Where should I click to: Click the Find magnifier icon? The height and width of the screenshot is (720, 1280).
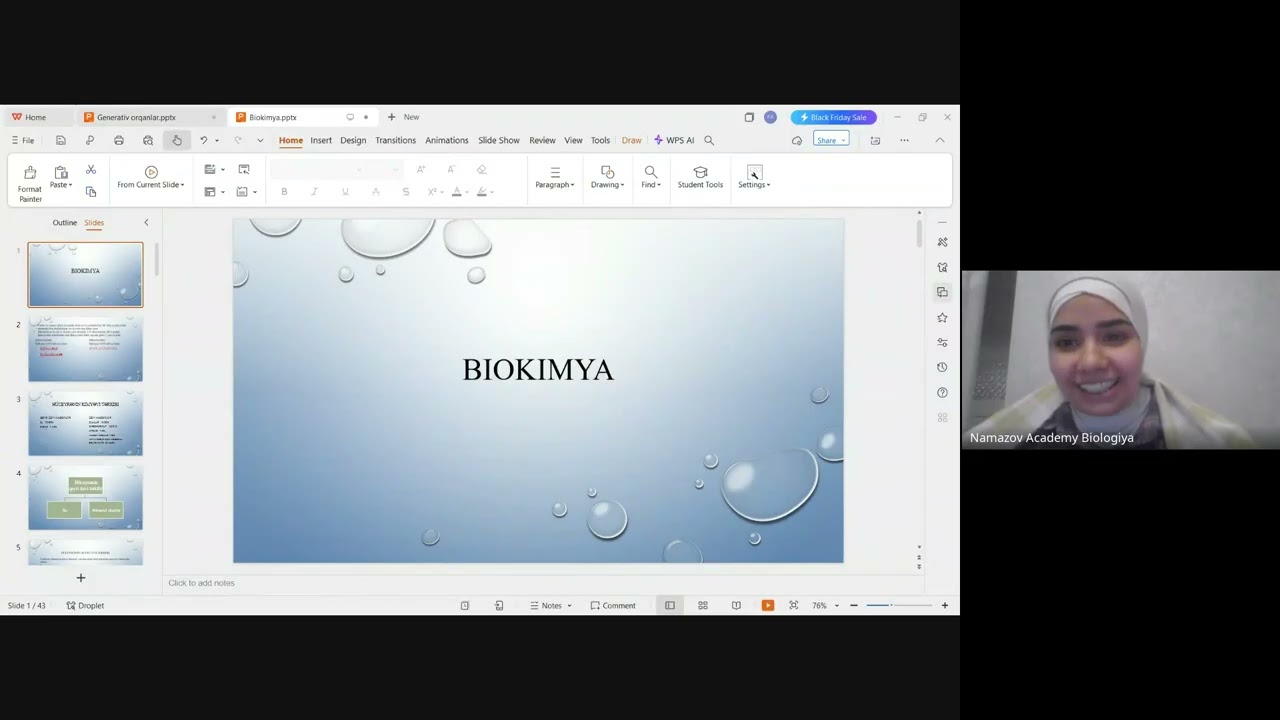pyautogui.click(x=651, y=172)
